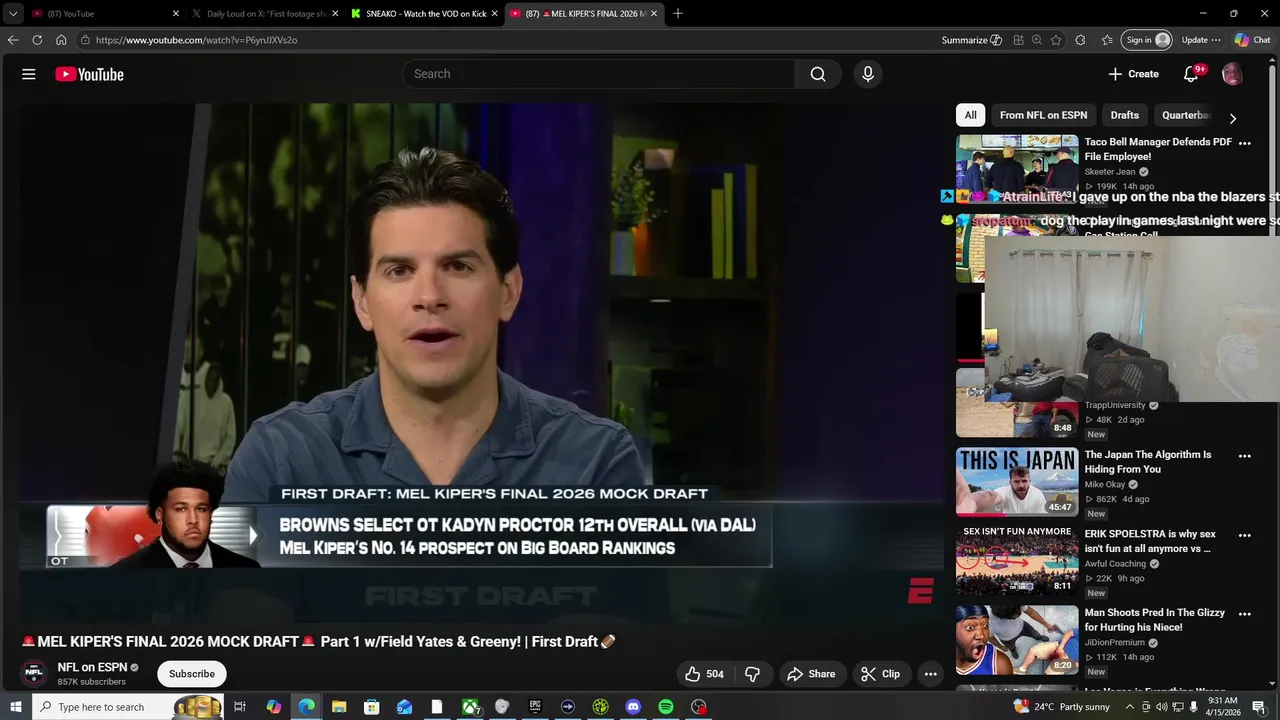This screenshot has width=1280, height=720.
Task: Open options for ERIK SPOELSTRA video
Action: coord(1245,535)
